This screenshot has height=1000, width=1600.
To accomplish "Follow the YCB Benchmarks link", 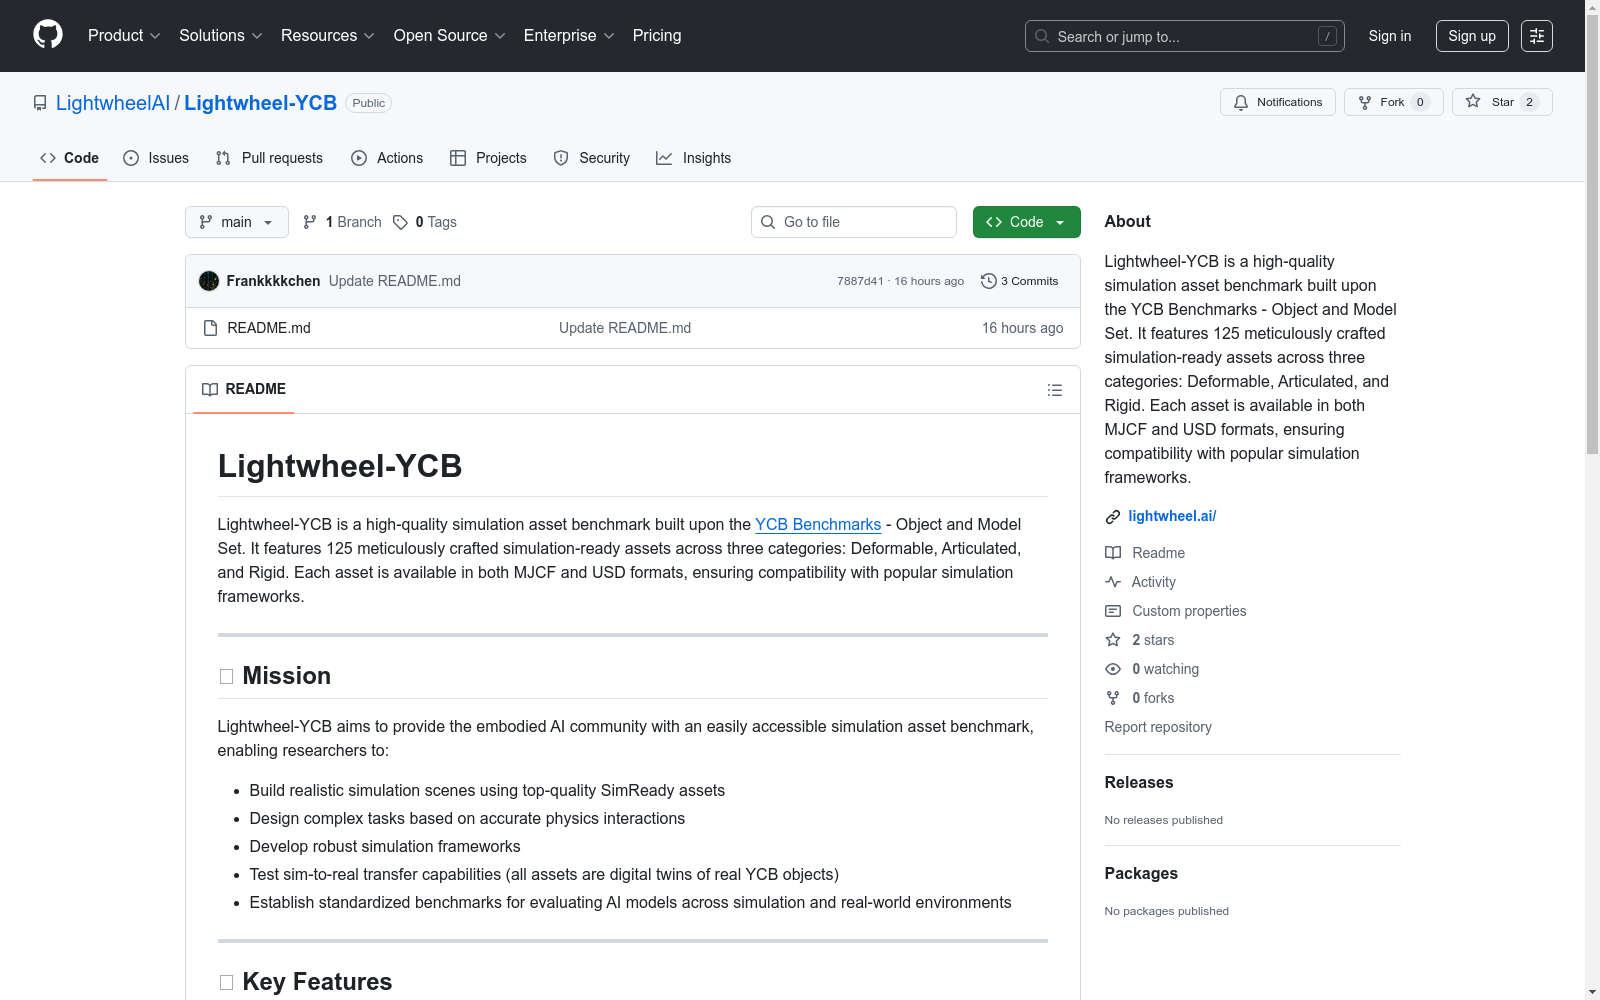I will click(x=818, y=524).
